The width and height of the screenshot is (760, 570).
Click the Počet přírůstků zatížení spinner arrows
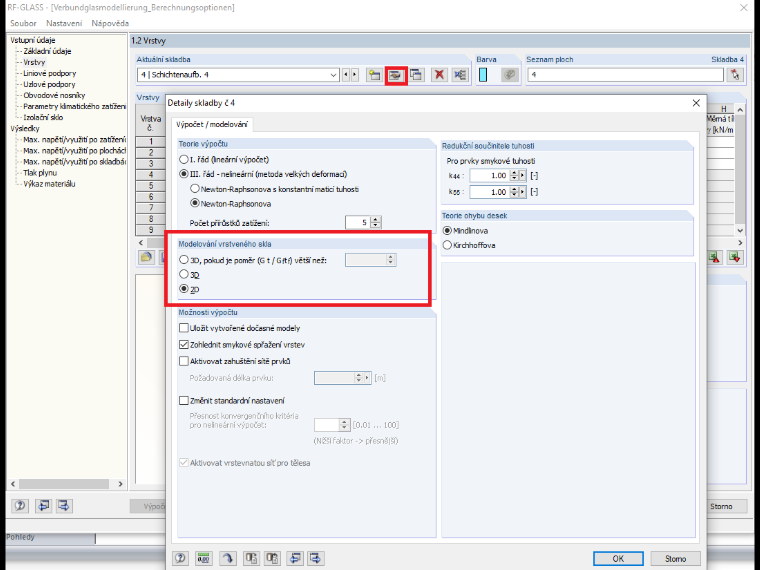pos(376,222)
